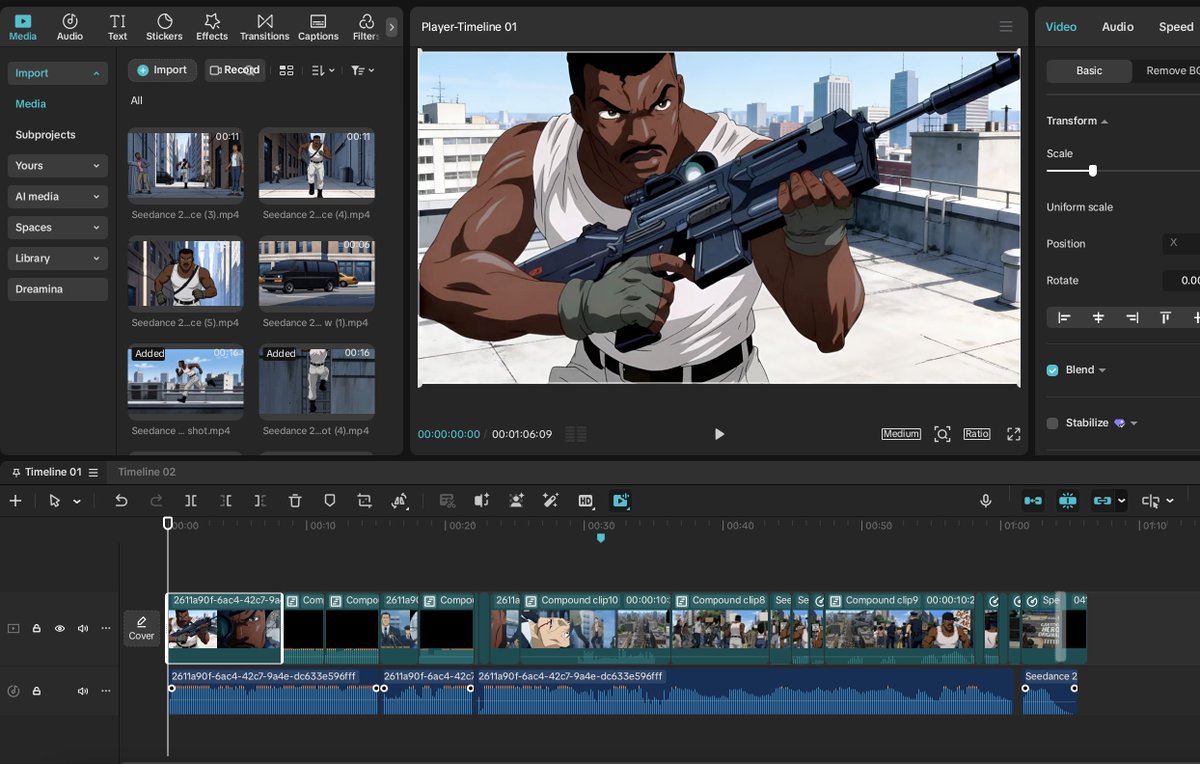Expand the Blend options arrow

pyautogui.click(x=1102, y=371)
